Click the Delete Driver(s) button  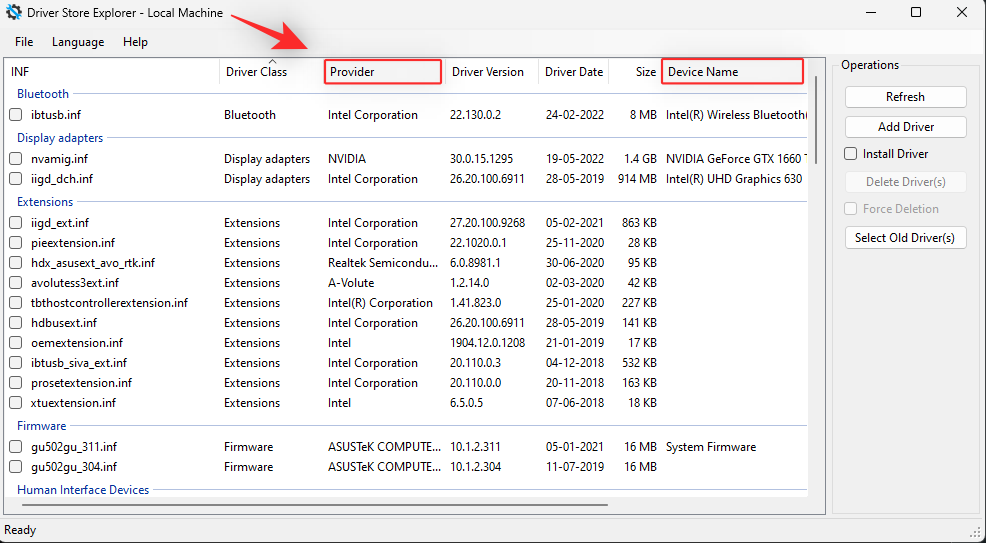coord(906,182)
